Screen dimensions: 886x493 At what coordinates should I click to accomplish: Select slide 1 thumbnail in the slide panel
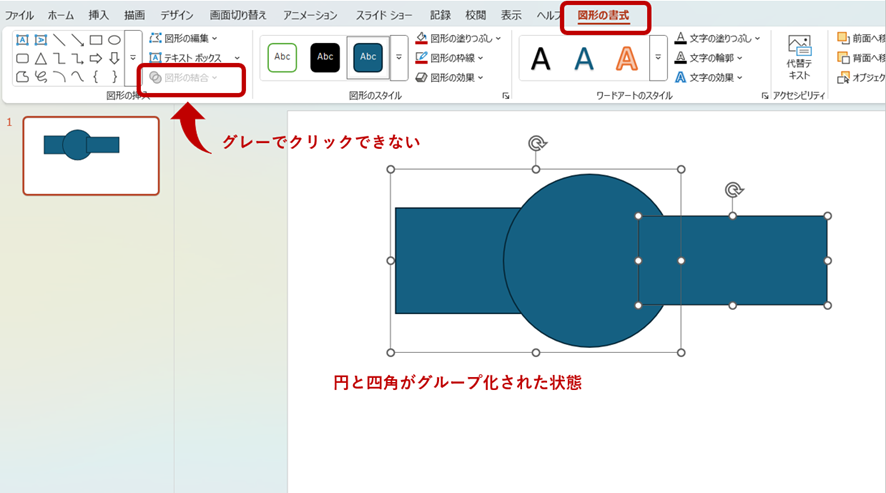91,155
